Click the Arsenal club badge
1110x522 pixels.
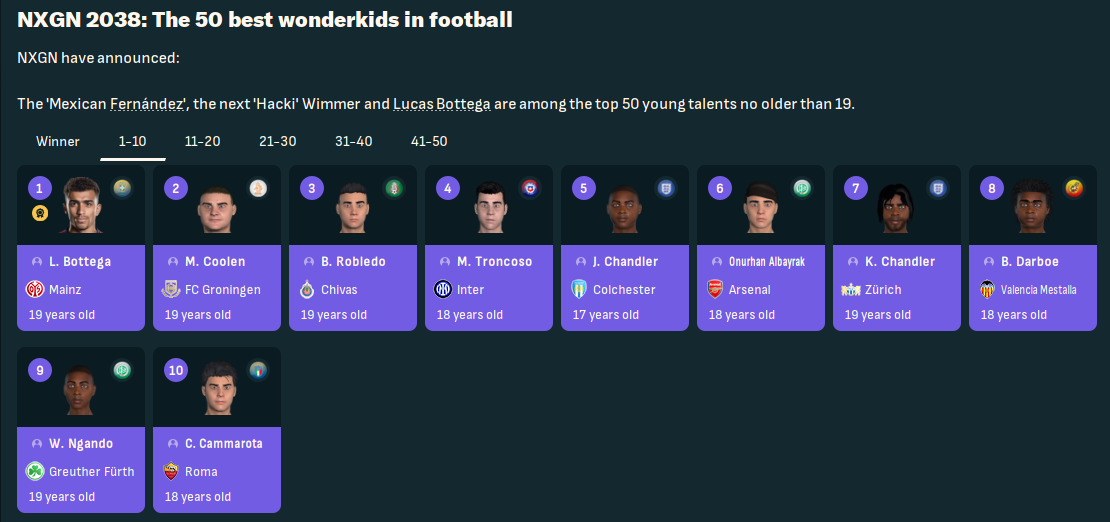[715, 289]
